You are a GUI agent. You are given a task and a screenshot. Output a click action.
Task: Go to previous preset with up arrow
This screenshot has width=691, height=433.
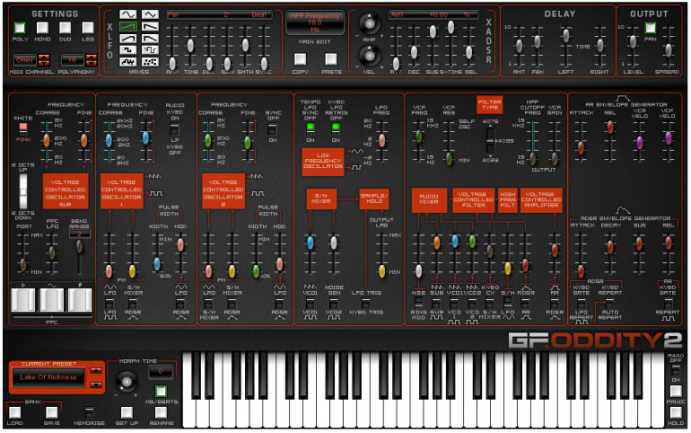click(x=96, y=371)
